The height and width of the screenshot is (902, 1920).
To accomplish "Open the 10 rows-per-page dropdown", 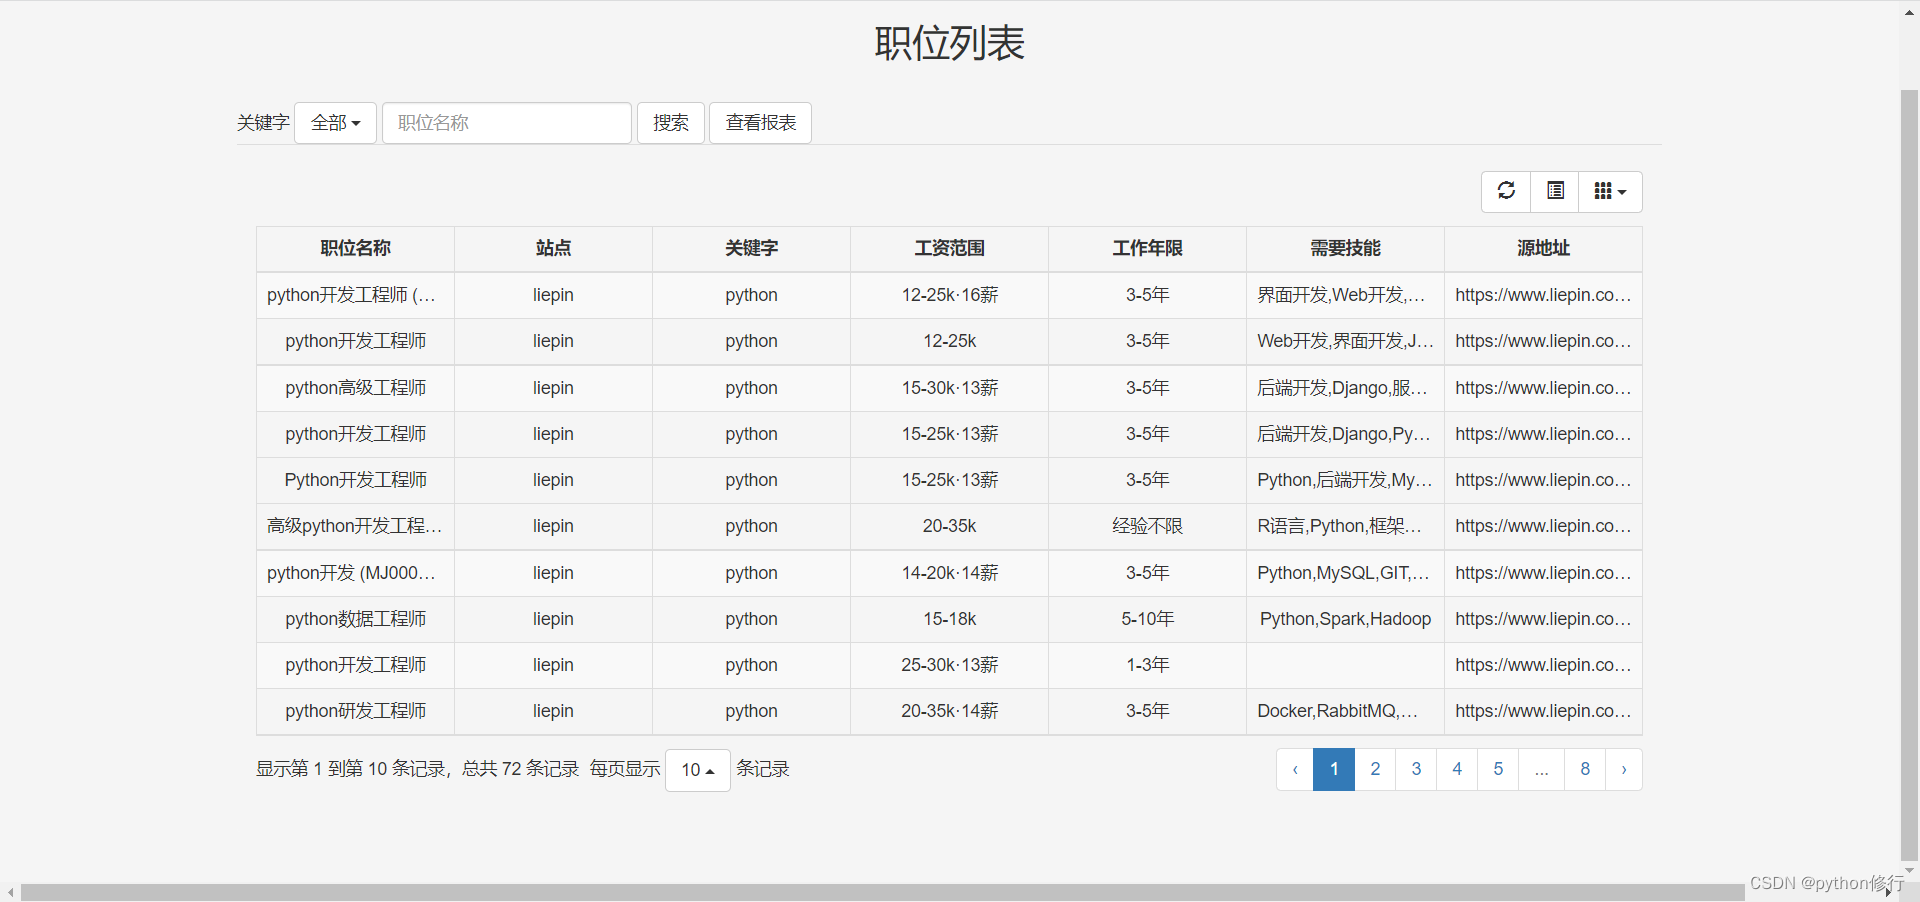I will point(697,770).
